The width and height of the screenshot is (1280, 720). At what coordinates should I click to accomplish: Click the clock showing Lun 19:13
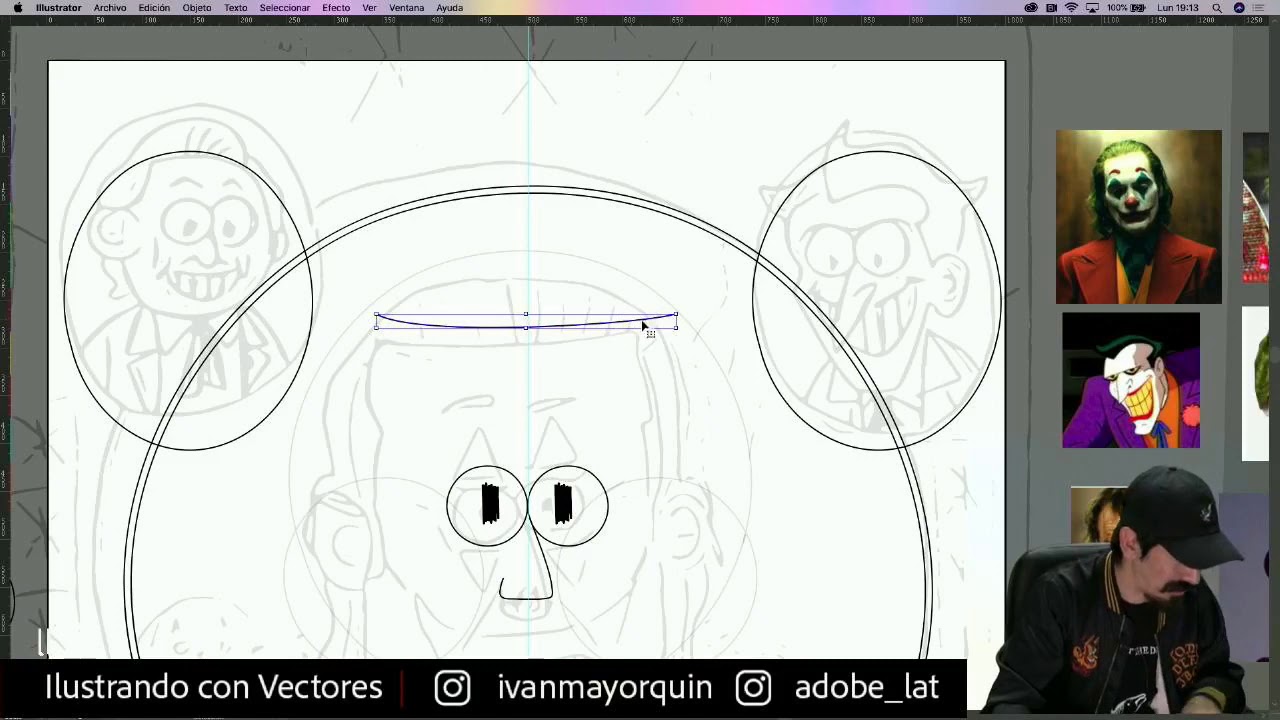1178,7
